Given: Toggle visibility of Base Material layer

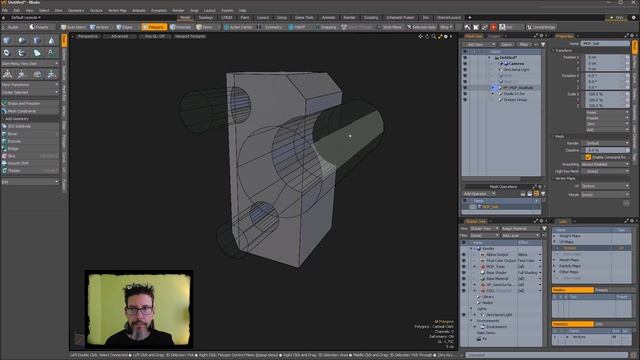Looking at the screenshot, I should [464, 278].
